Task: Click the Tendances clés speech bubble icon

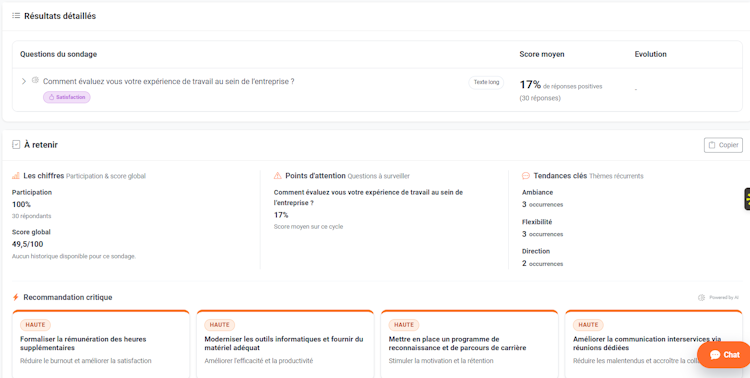Action: coord(526,176)
